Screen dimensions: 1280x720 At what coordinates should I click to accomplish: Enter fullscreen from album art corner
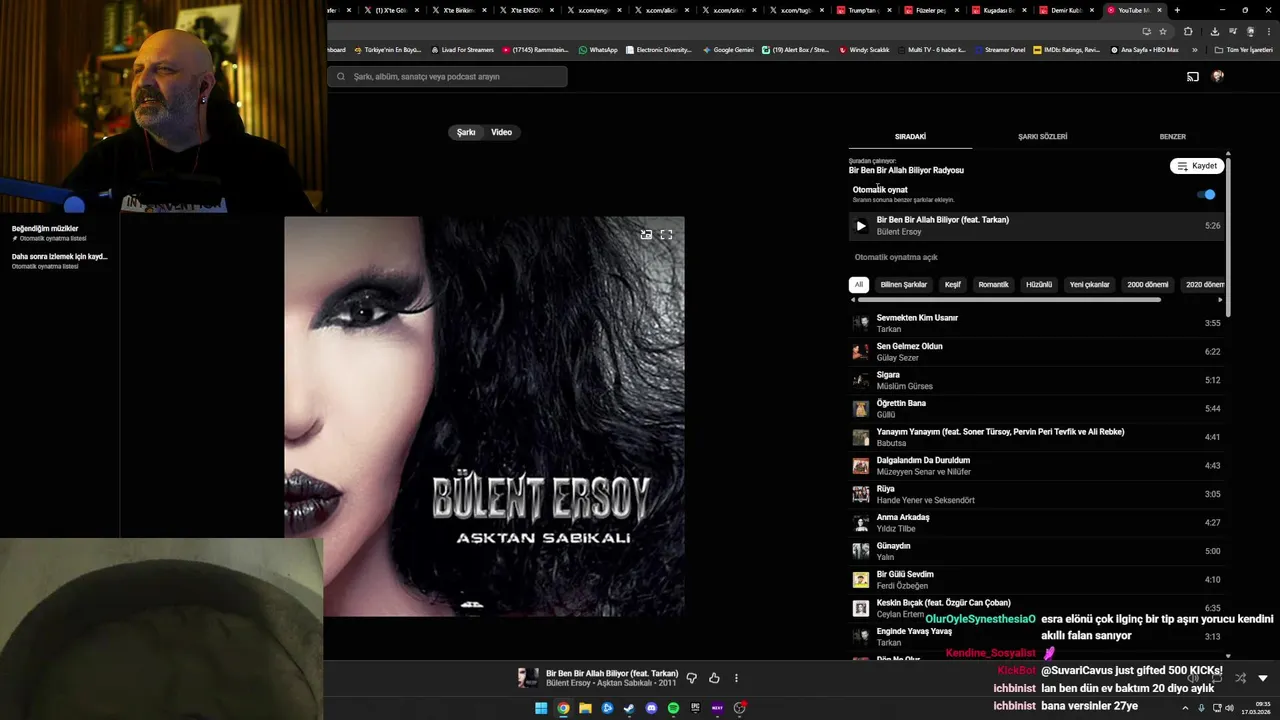(666, 234)
